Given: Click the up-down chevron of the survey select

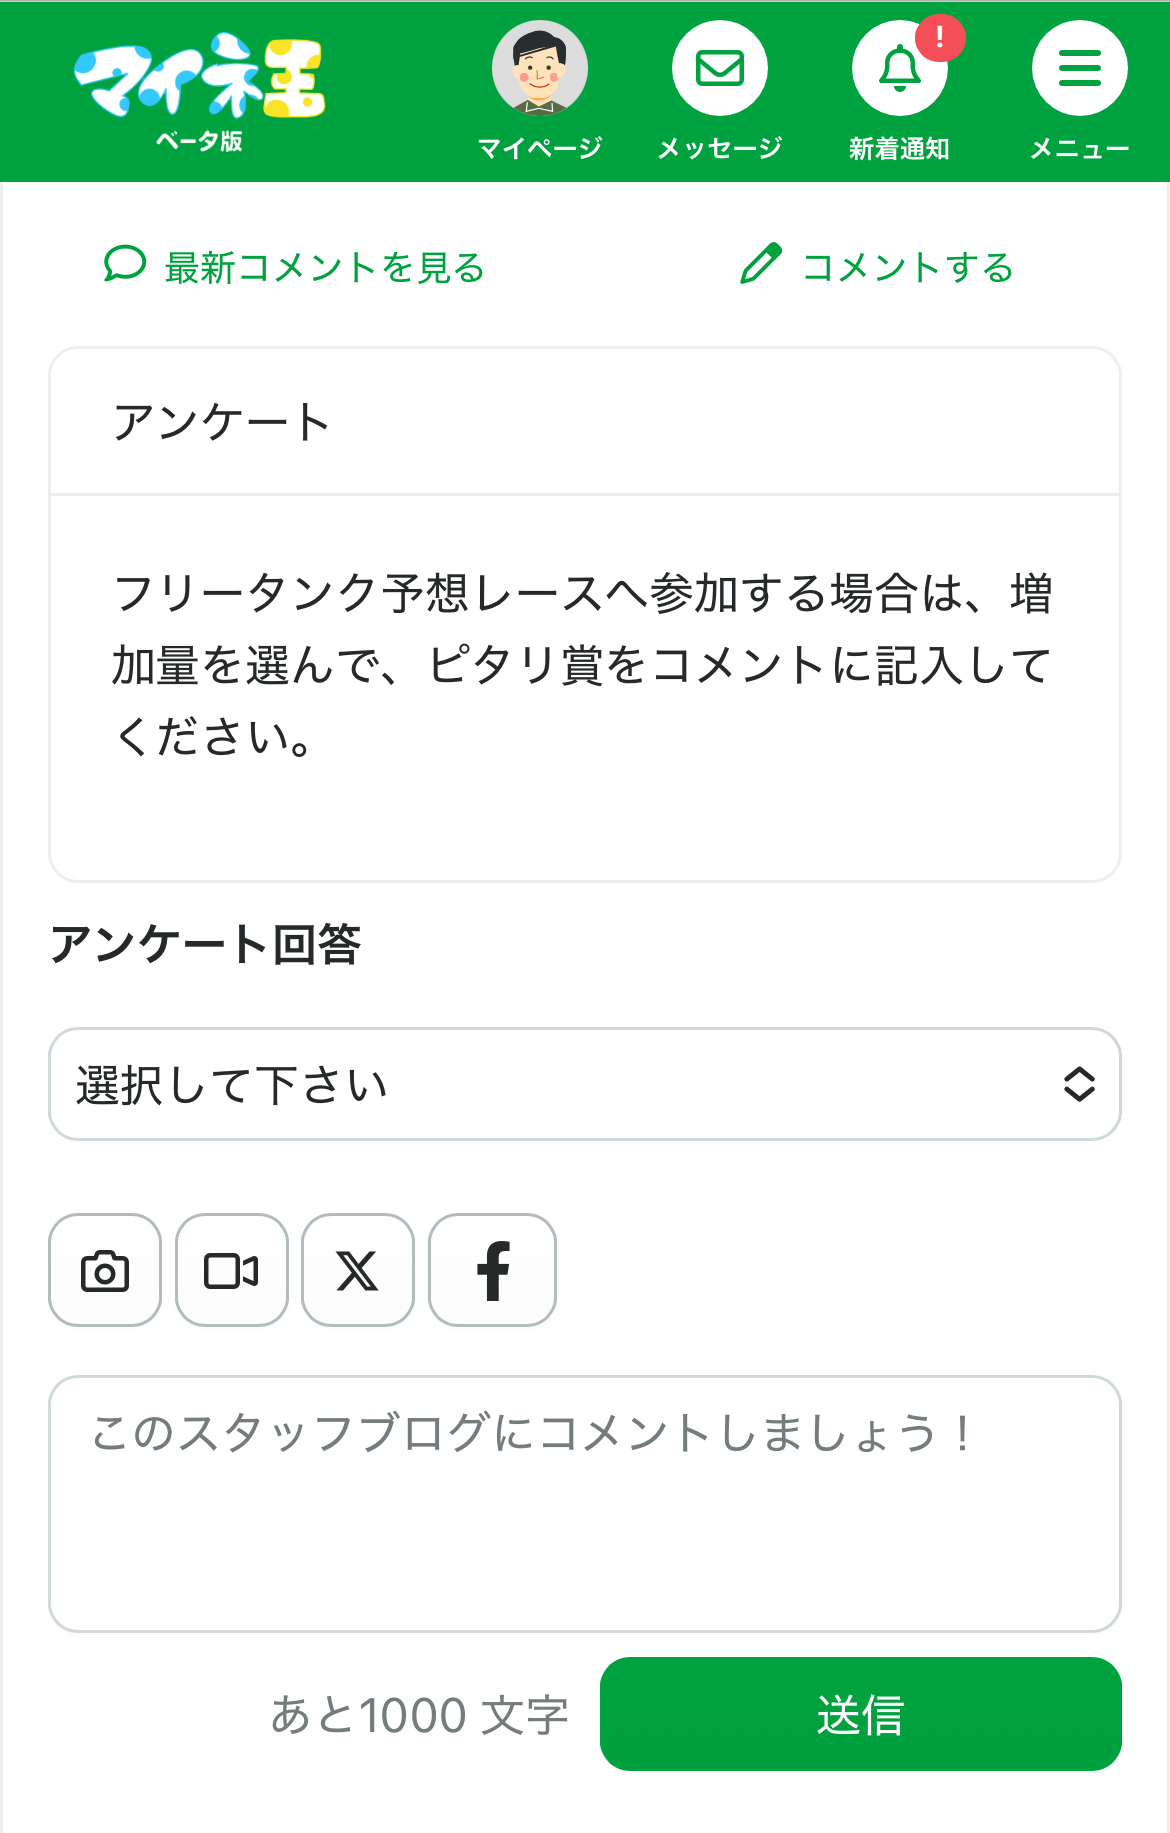Looking at the screenshot, I should coord(1079,1084).
